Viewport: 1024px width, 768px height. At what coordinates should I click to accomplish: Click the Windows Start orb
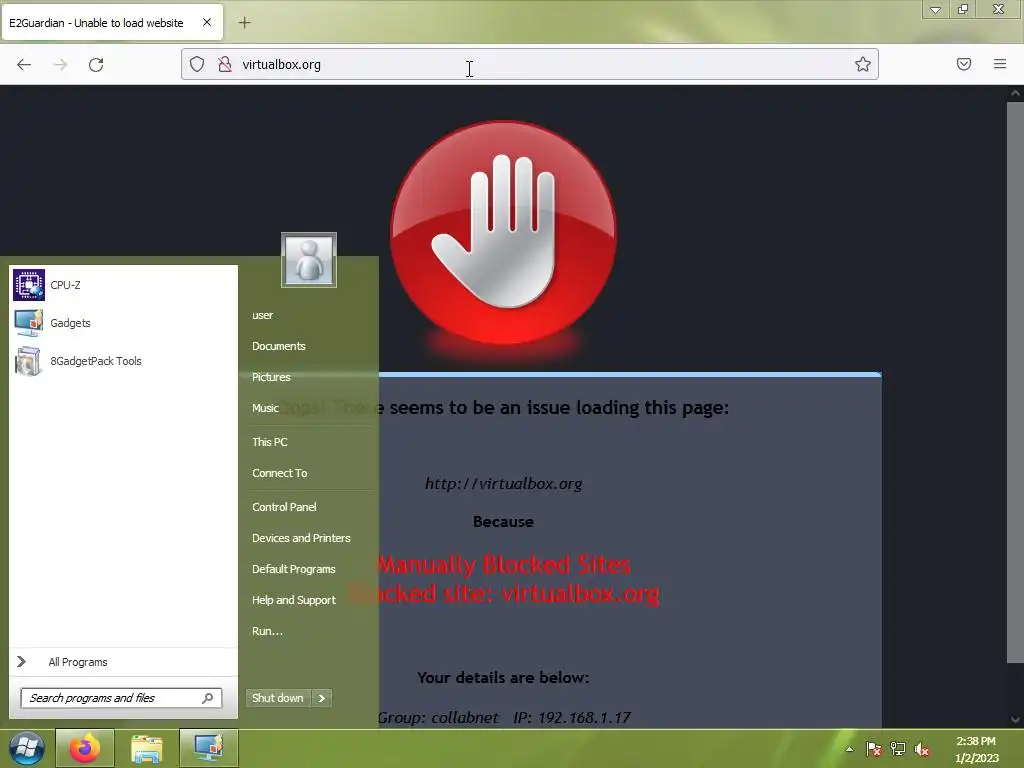tap(27, 748)
